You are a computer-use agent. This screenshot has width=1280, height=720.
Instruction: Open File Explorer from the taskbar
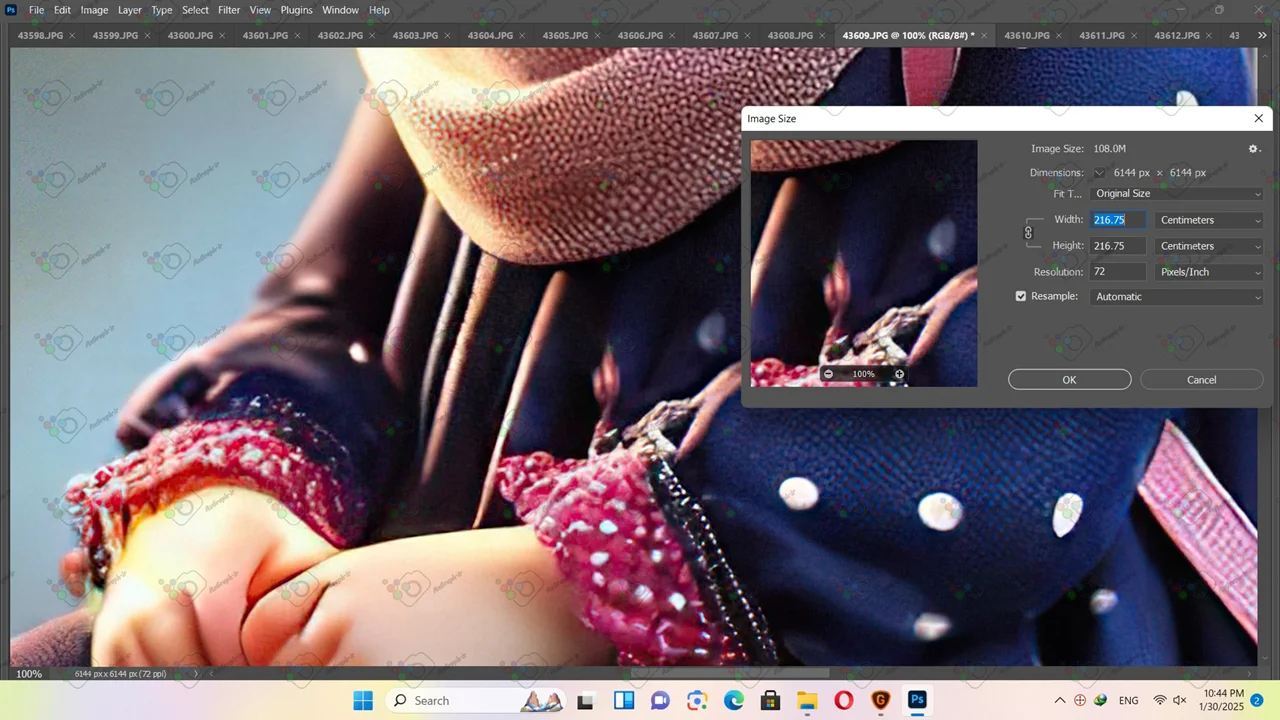(x=807, y=700)
